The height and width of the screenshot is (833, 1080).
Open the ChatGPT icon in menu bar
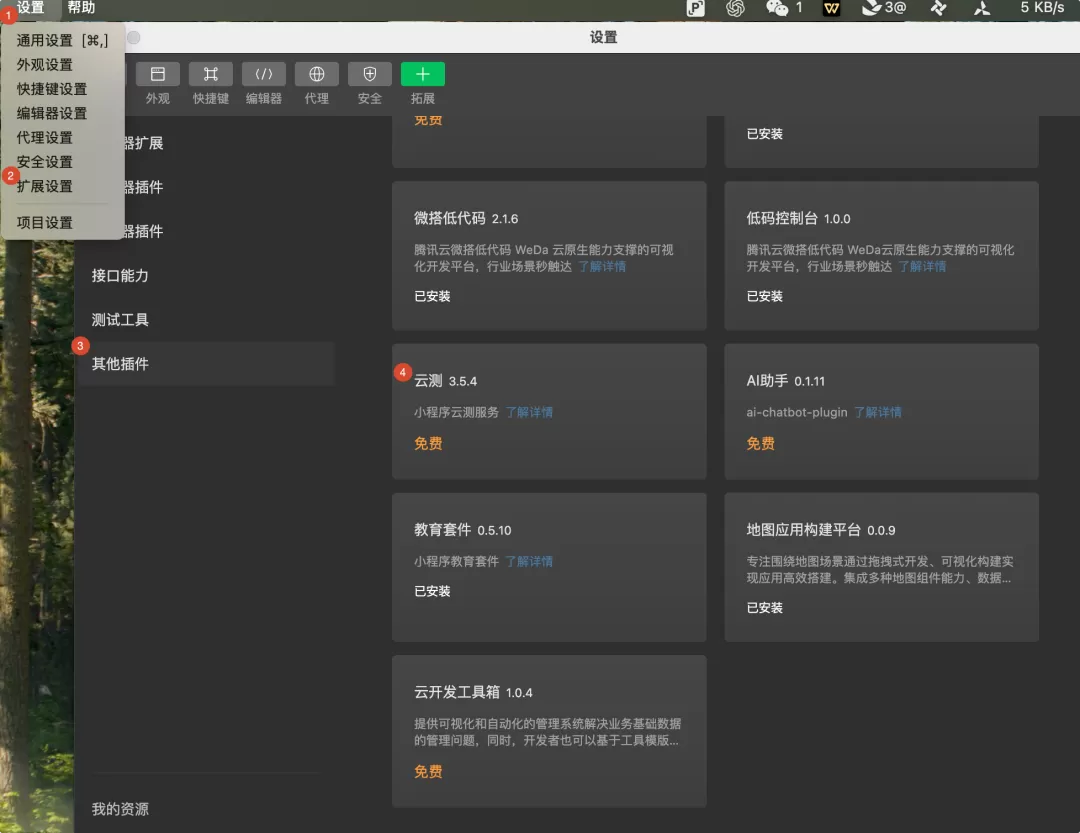pyautogui.click(x=736, y=8)
